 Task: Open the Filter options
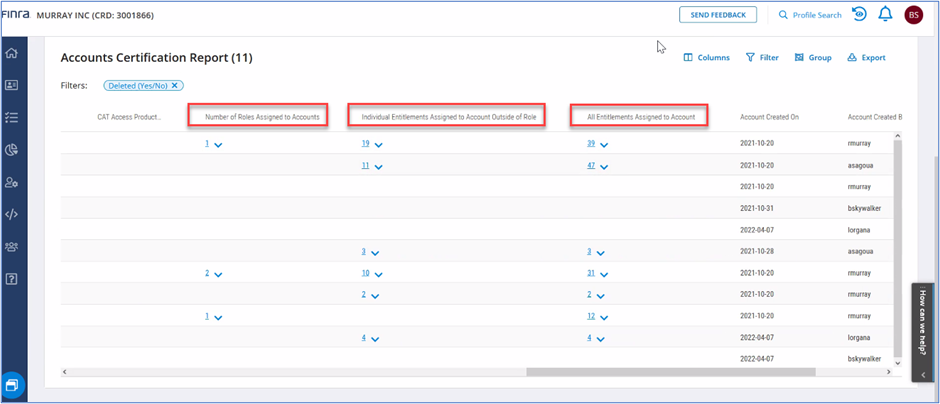(x=762, y=58)
